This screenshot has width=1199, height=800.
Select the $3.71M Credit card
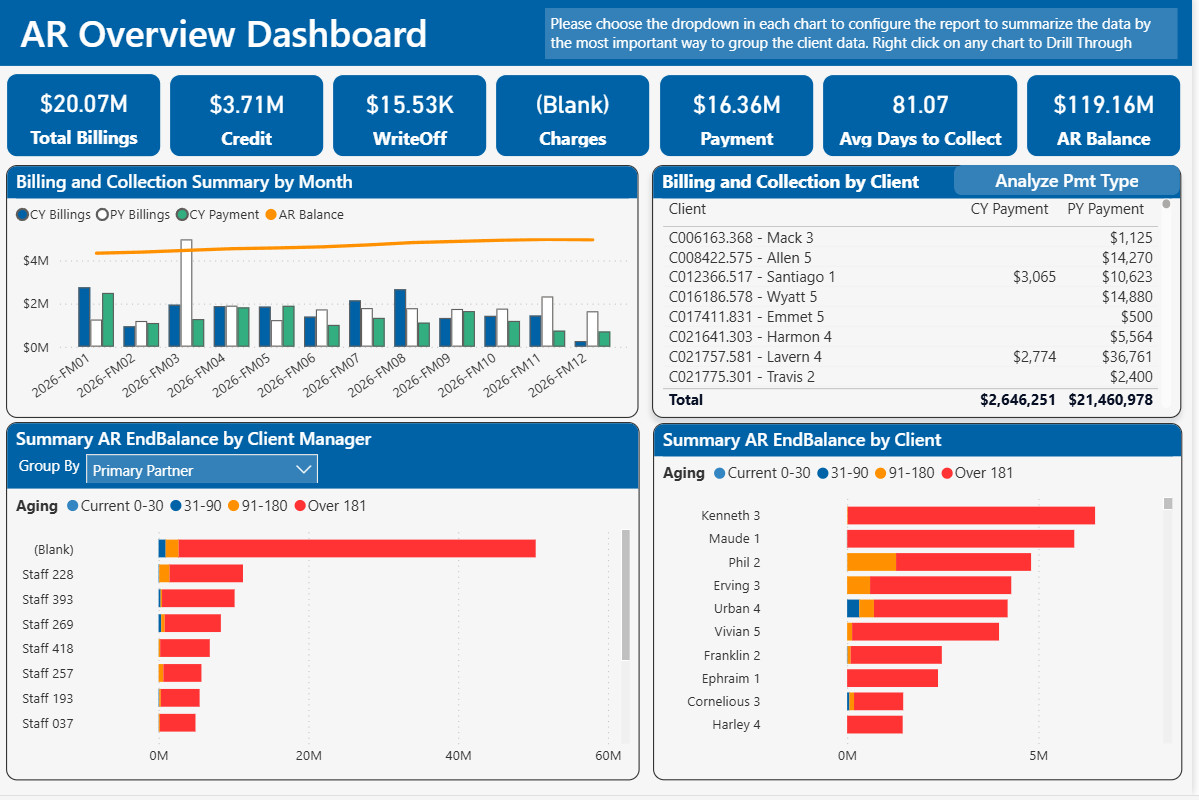pyautogui.click(x=246, y=115)
